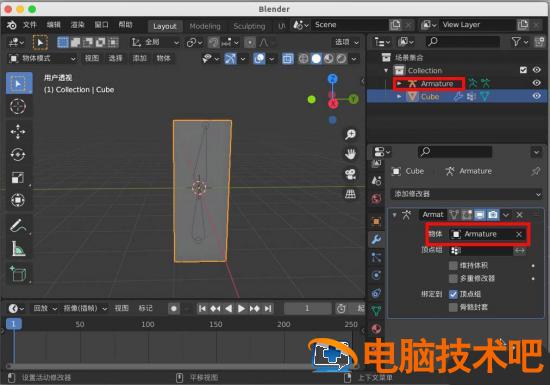This screenshot has height=385, width=550.
Task: Toggle modifier show in viewport icon
Action: (x=479, y=214)
